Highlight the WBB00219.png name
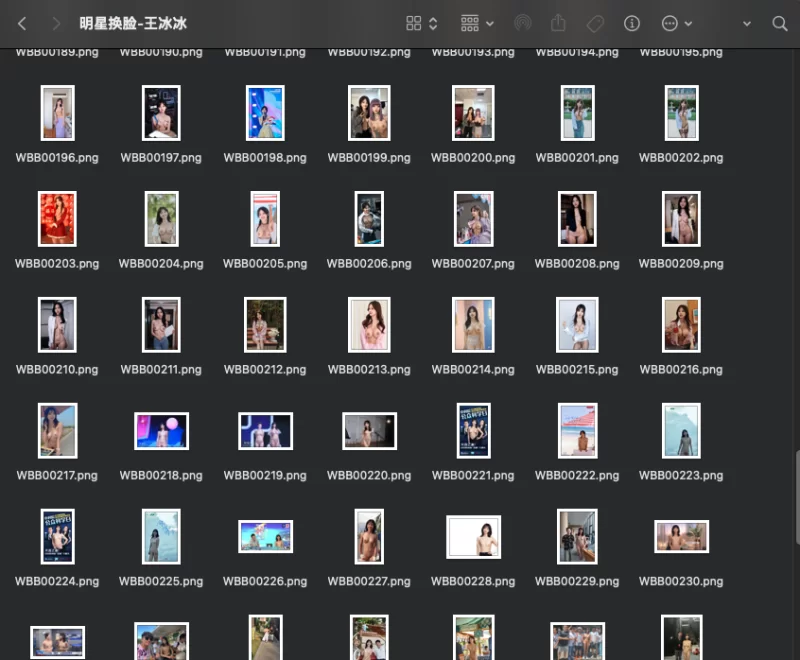 tap(265, 475)
